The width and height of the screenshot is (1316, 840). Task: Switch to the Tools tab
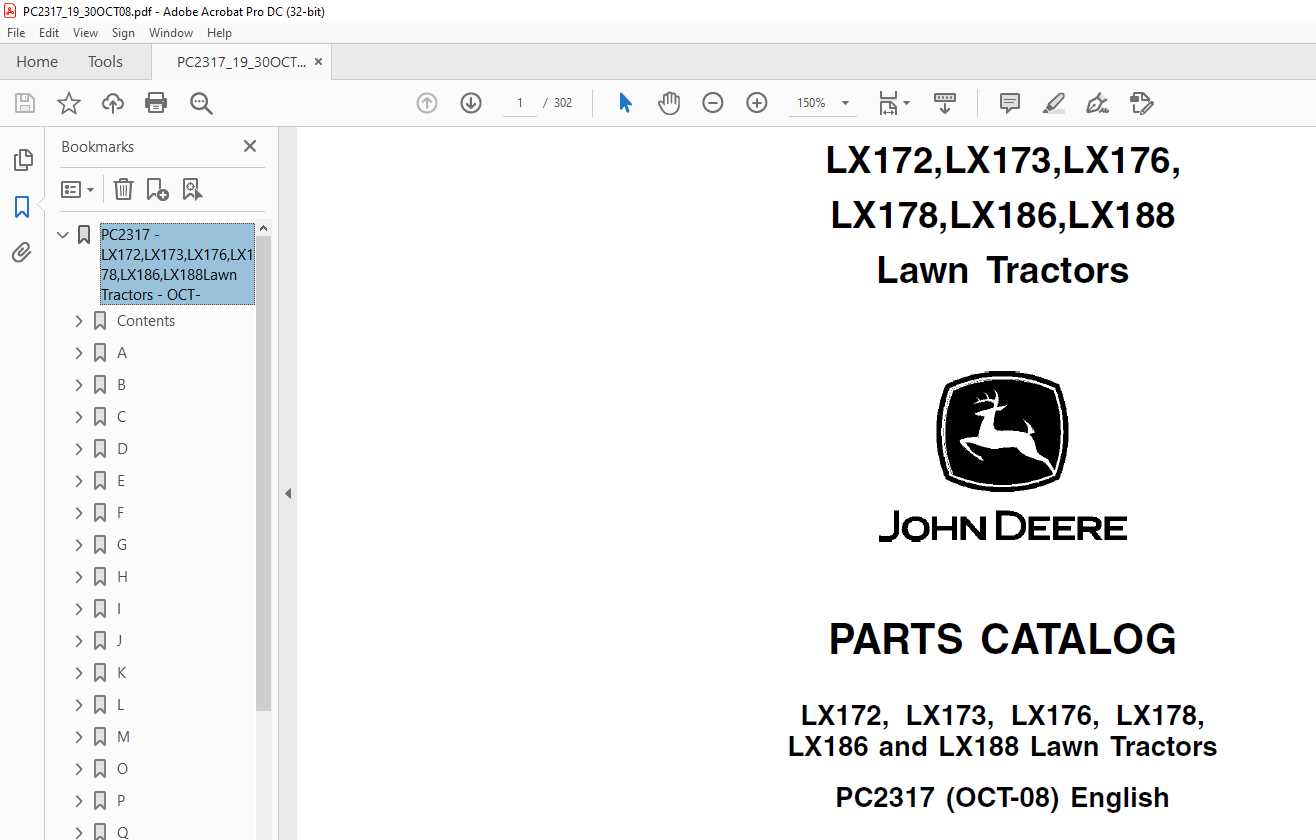point(105,62)
